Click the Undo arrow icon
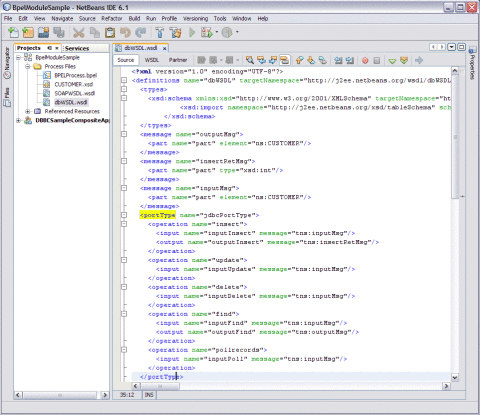 click(125, 32)
